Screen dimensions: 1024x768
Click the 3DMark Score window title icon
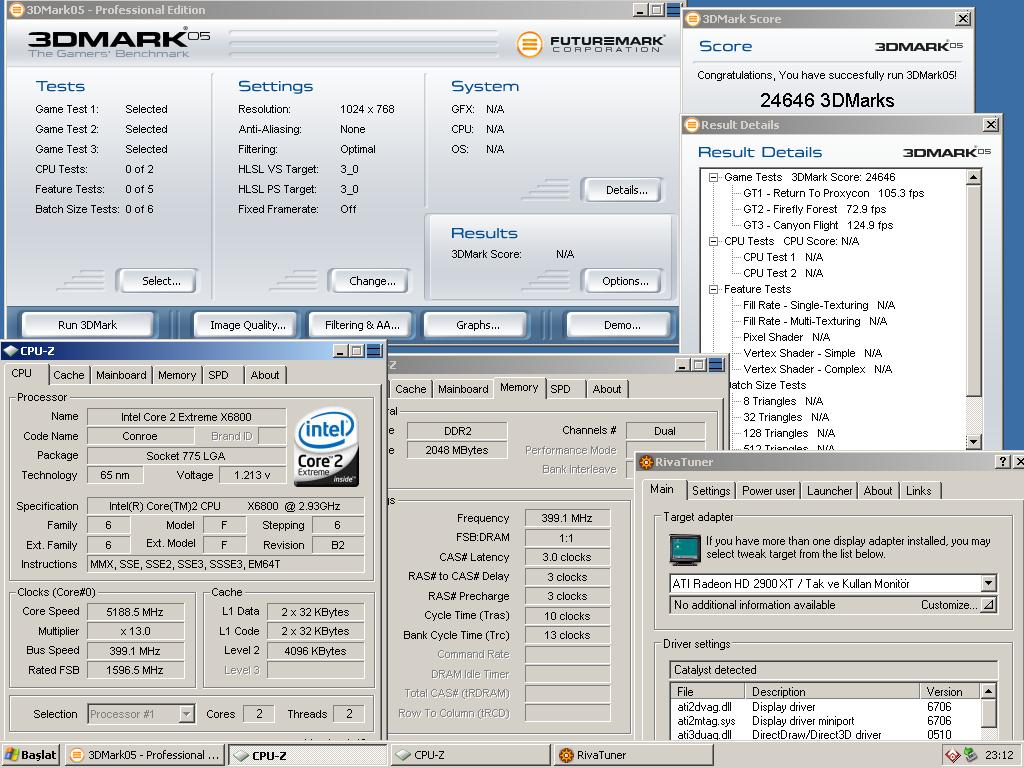694,19
